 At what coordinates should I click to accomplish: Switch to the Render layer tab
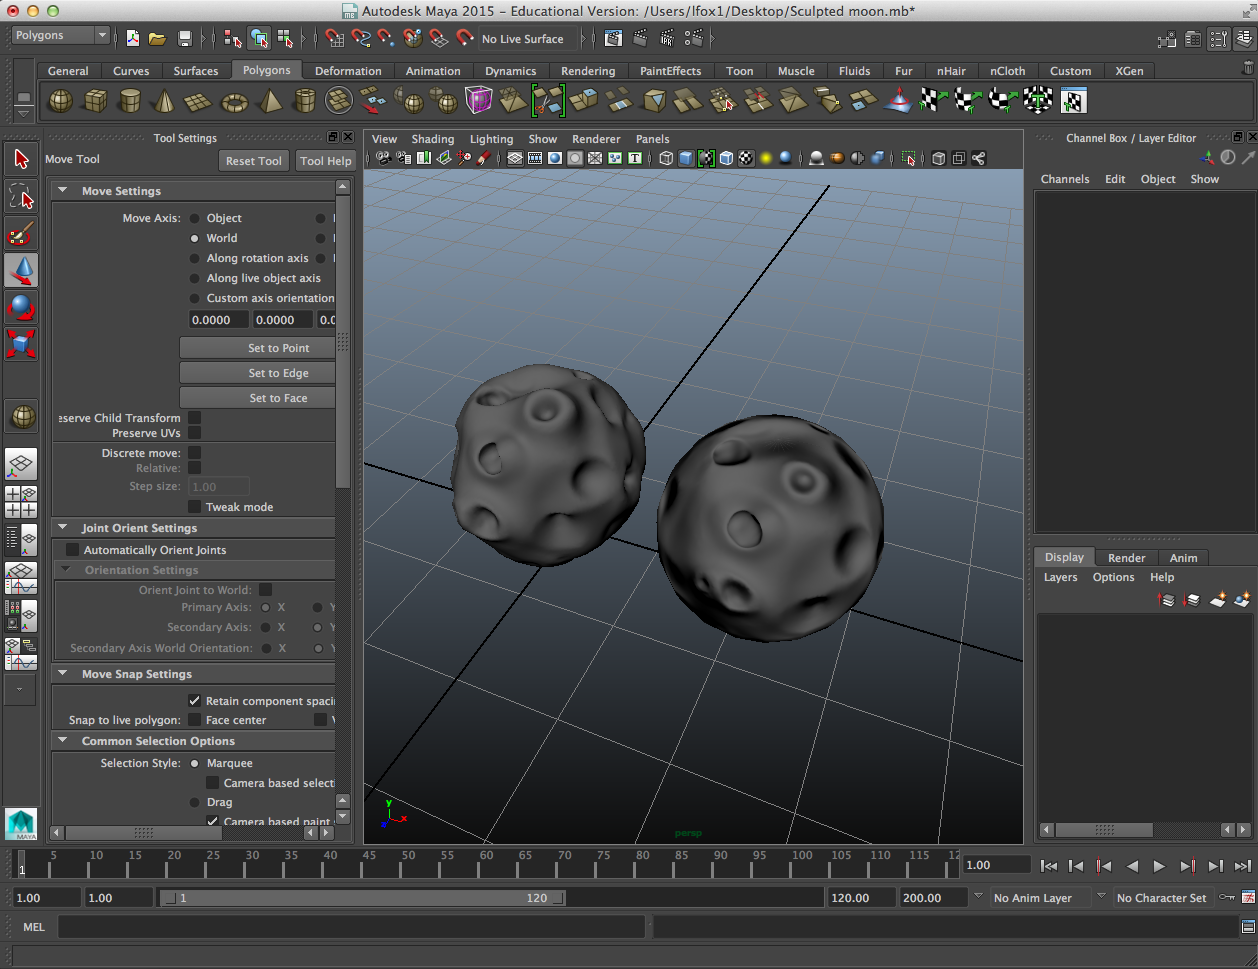click(1127, 558)
